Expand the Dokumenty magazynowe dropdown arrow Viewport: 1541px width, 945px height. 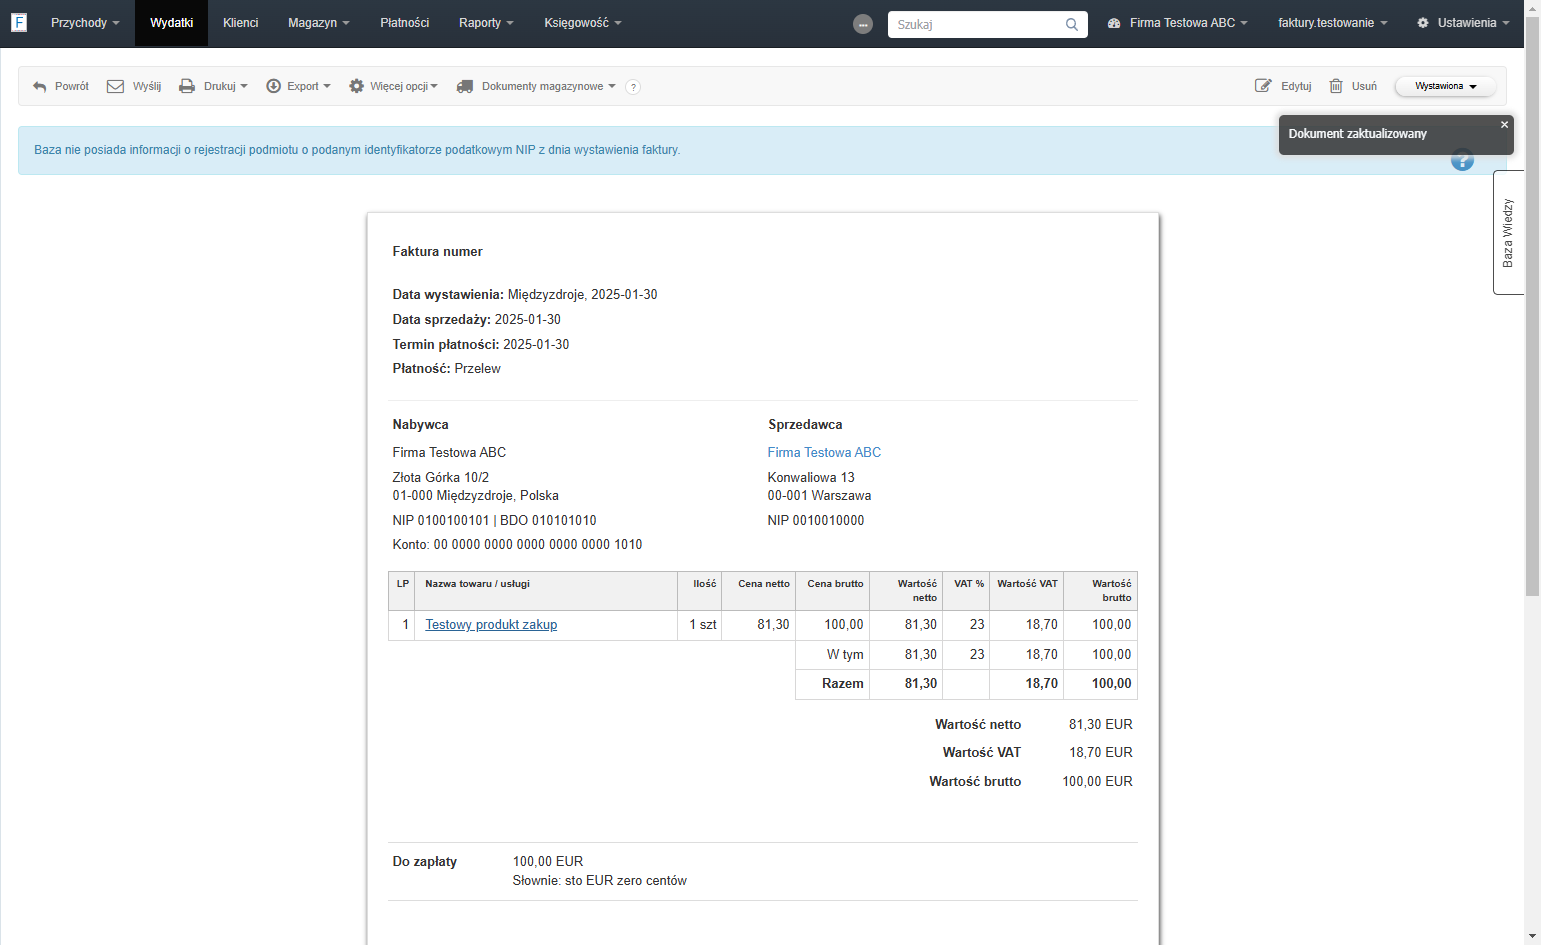(x=612, y=86)
